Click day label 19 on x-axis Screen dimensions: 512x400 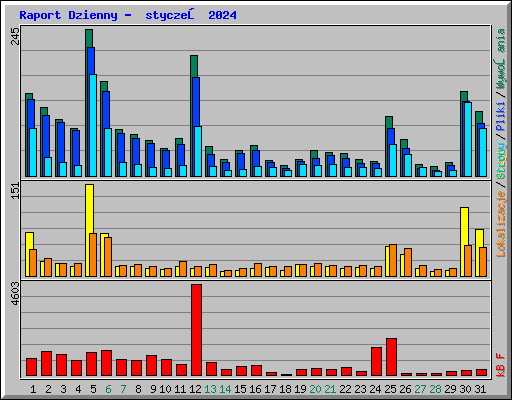pos(300,389)
